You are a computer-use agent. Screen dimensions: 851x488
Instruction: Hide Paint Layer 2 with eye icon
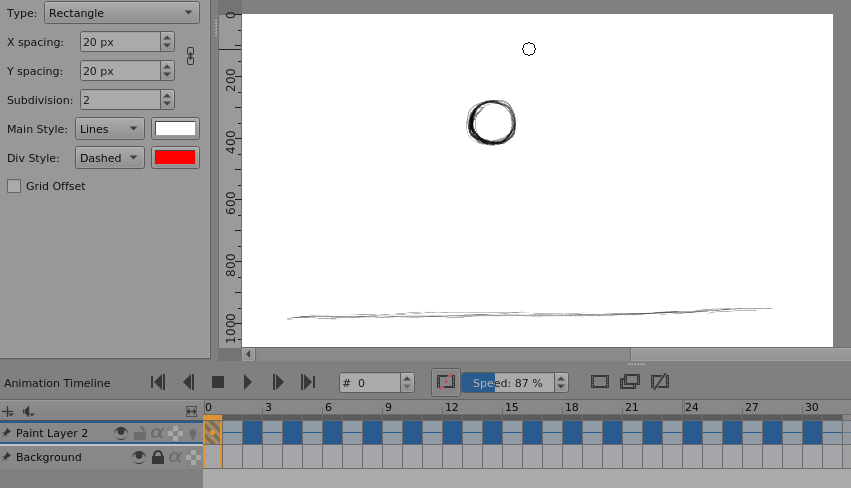121,433
